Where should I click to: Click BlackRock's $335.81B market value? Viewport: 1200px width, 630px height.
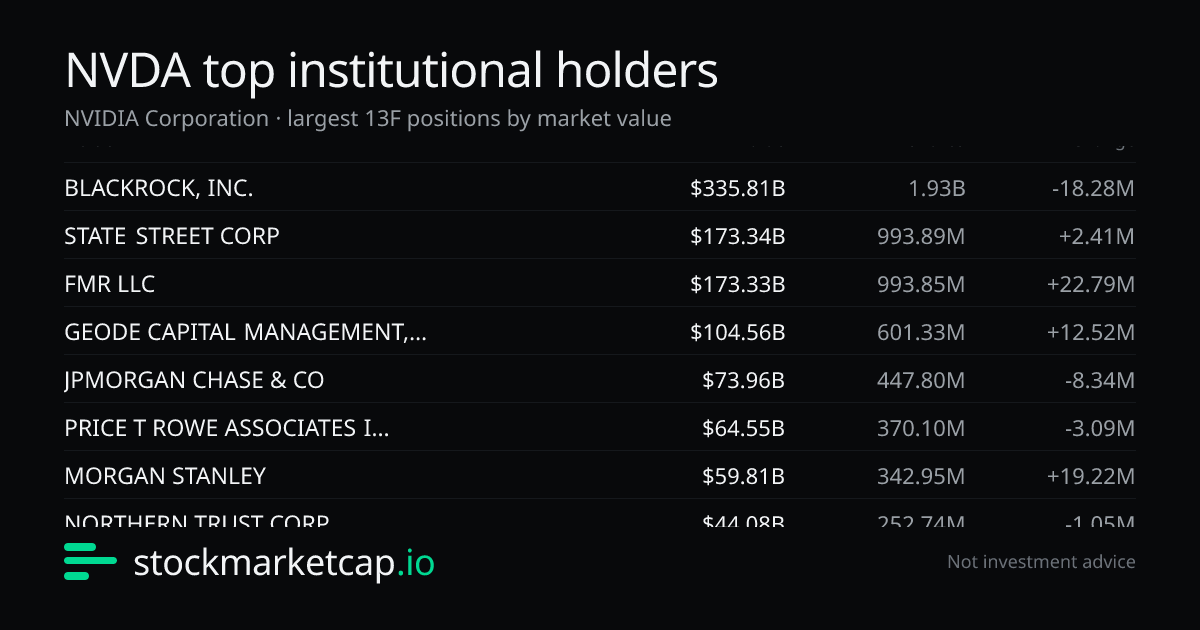[737, 188]
